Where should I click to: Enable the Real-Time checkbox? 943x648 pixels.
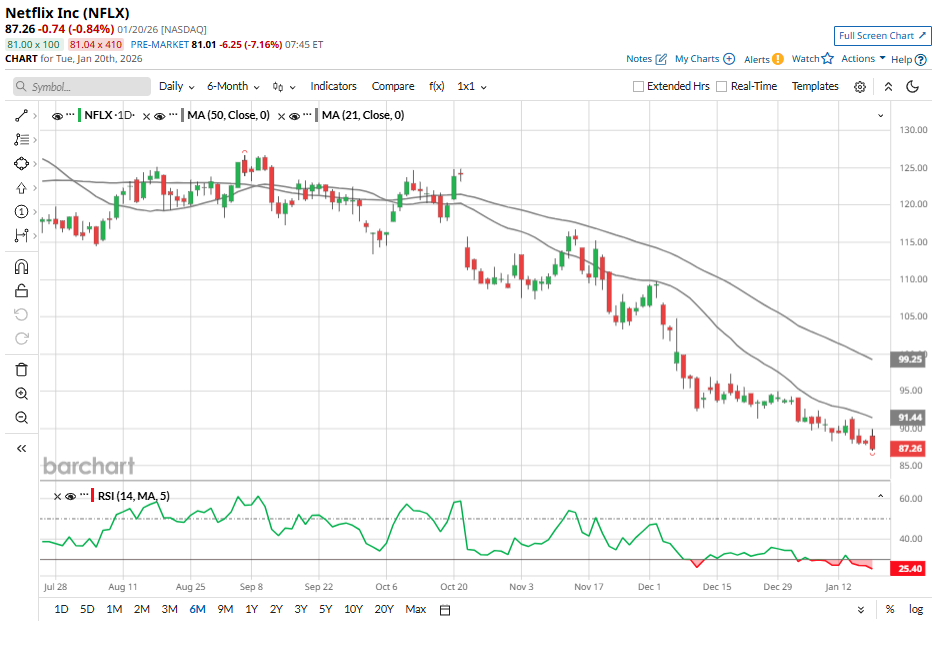click(x=723, y=87)
